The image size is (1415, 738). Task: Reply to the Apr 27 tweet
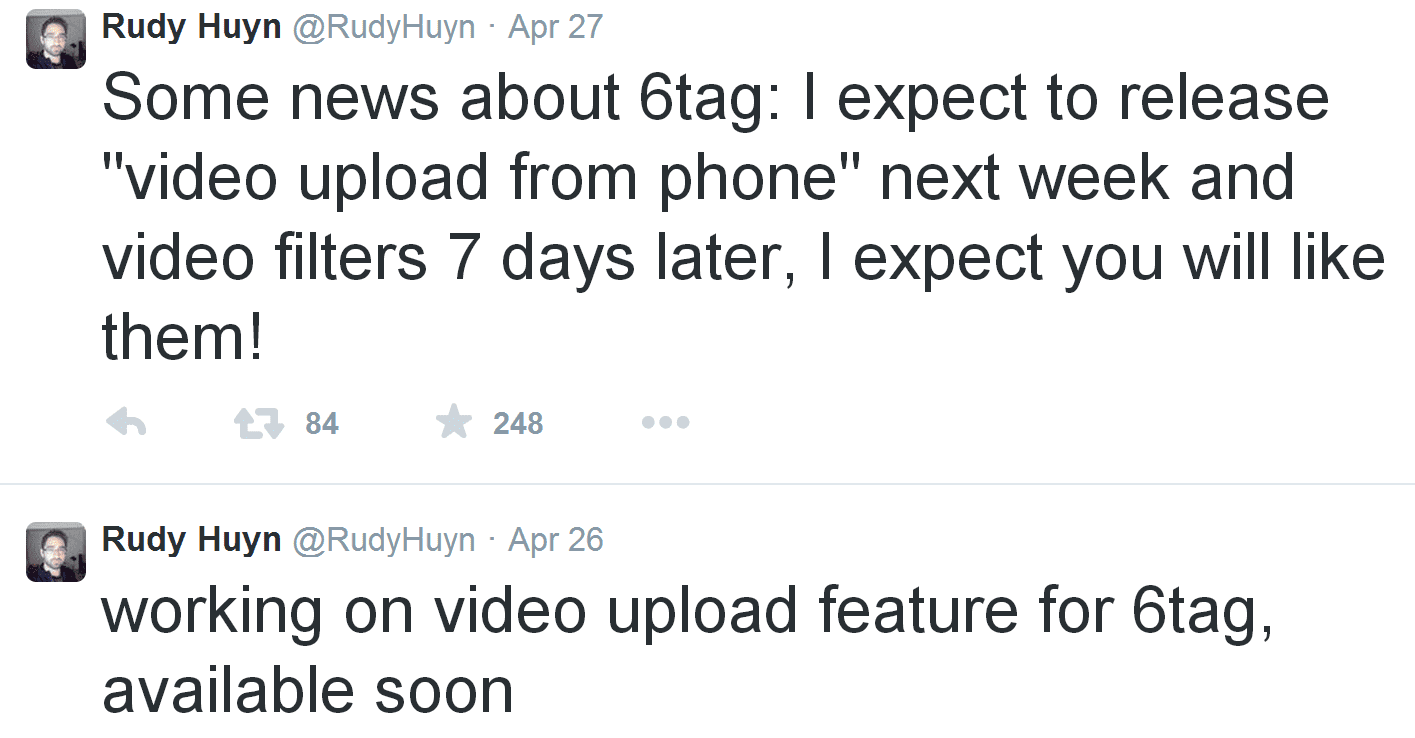click(126, 424)
